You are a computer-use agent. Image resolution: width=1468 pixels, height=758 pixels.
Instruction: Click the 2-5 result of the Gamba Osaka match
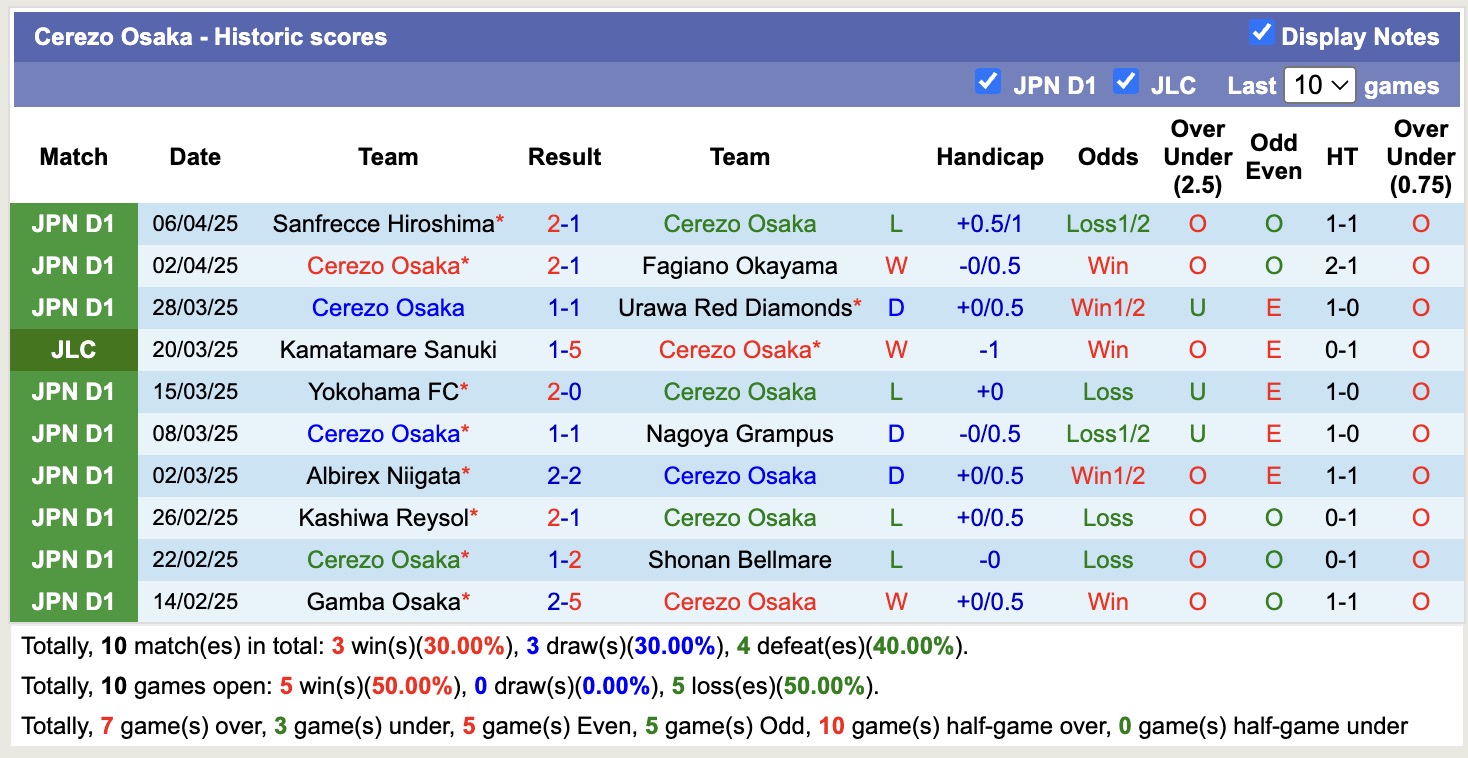[565, 601]
